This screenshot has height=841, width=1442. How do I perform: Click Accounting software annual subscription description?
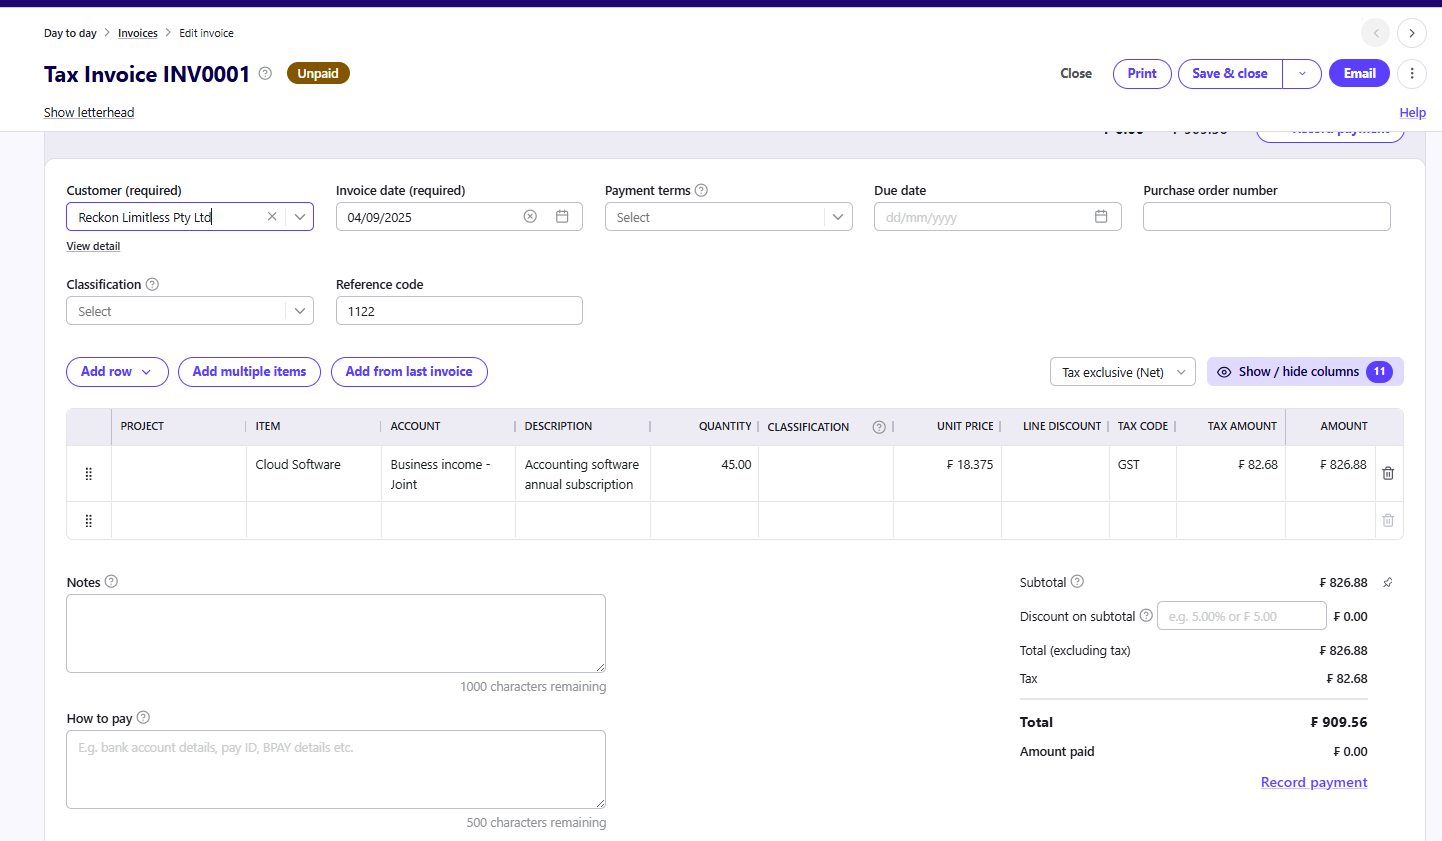point(583,474)
